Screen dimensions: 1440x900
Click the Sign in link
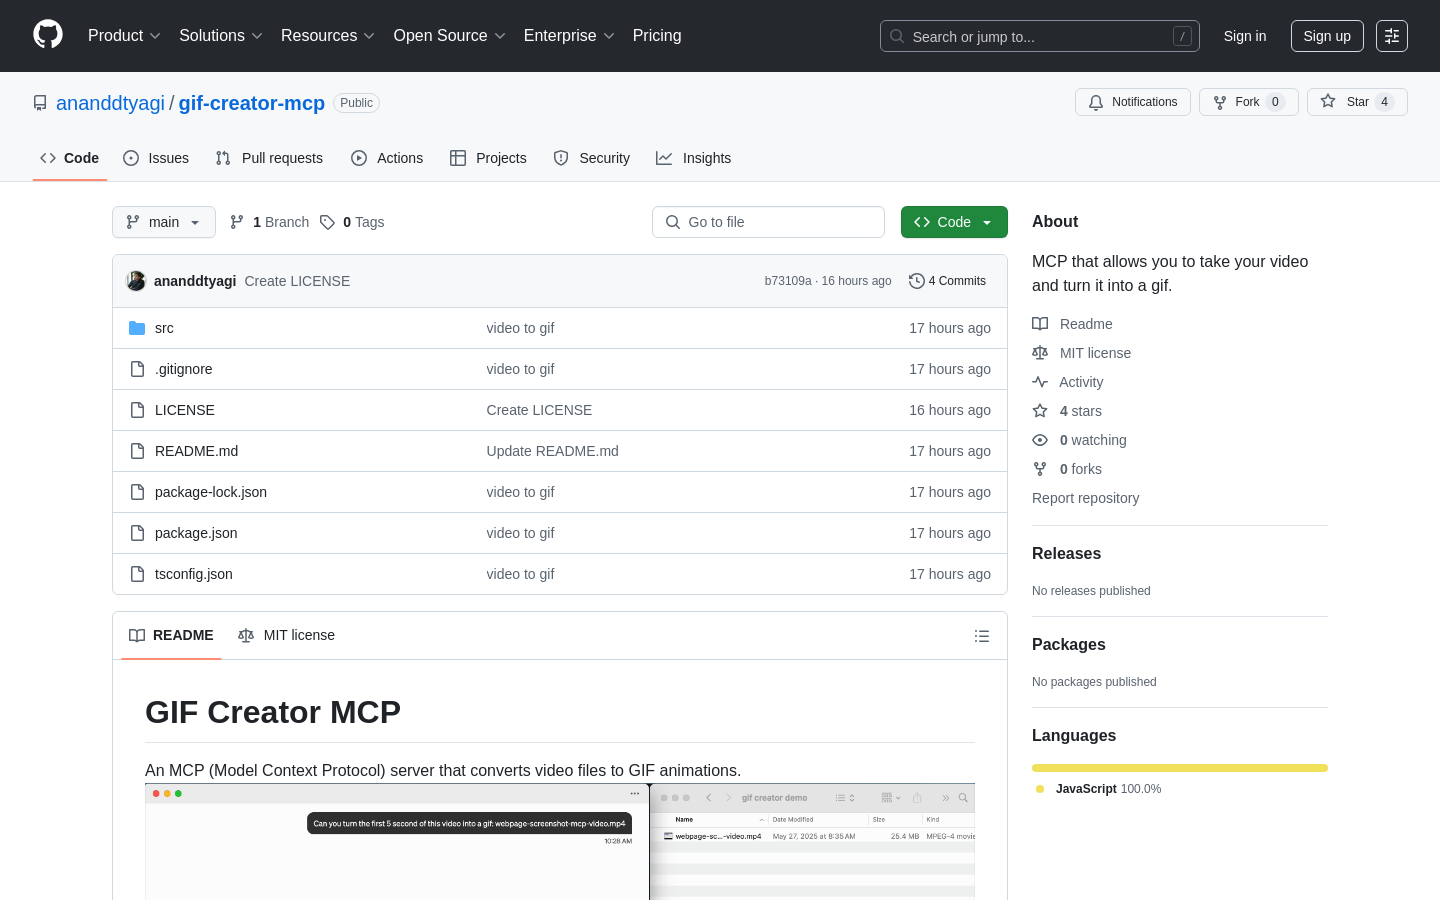(x=1245, y=36)
